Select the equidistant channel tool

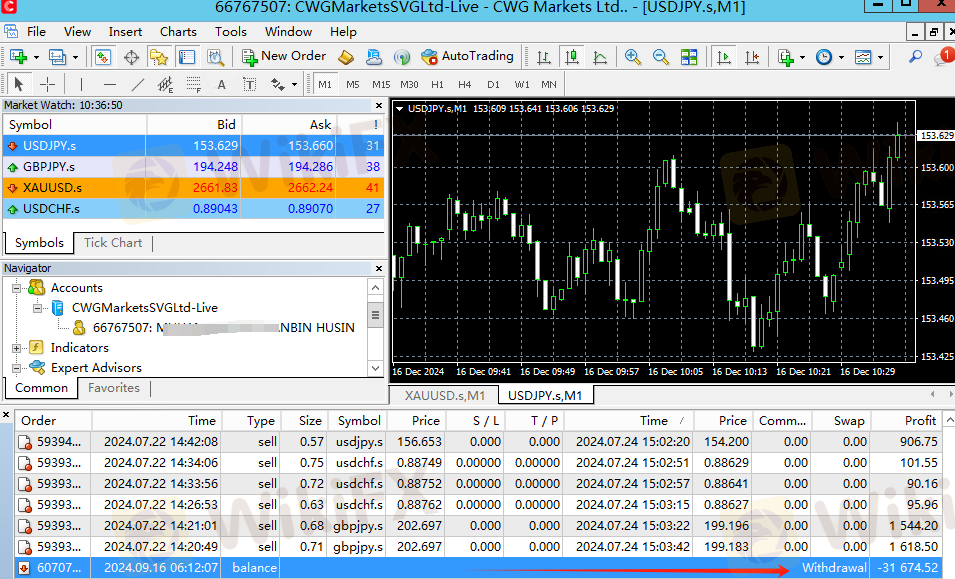tap(166, 84)
